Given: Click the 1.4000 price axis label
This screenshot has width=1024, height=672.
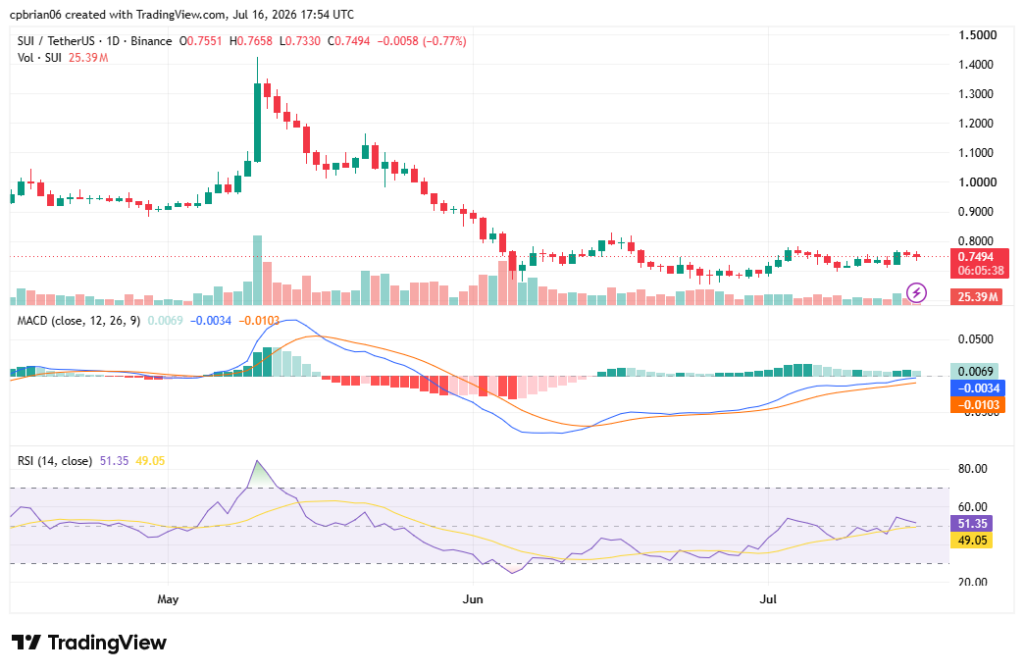Looking at the screenshot, I should tap(976, 65).
